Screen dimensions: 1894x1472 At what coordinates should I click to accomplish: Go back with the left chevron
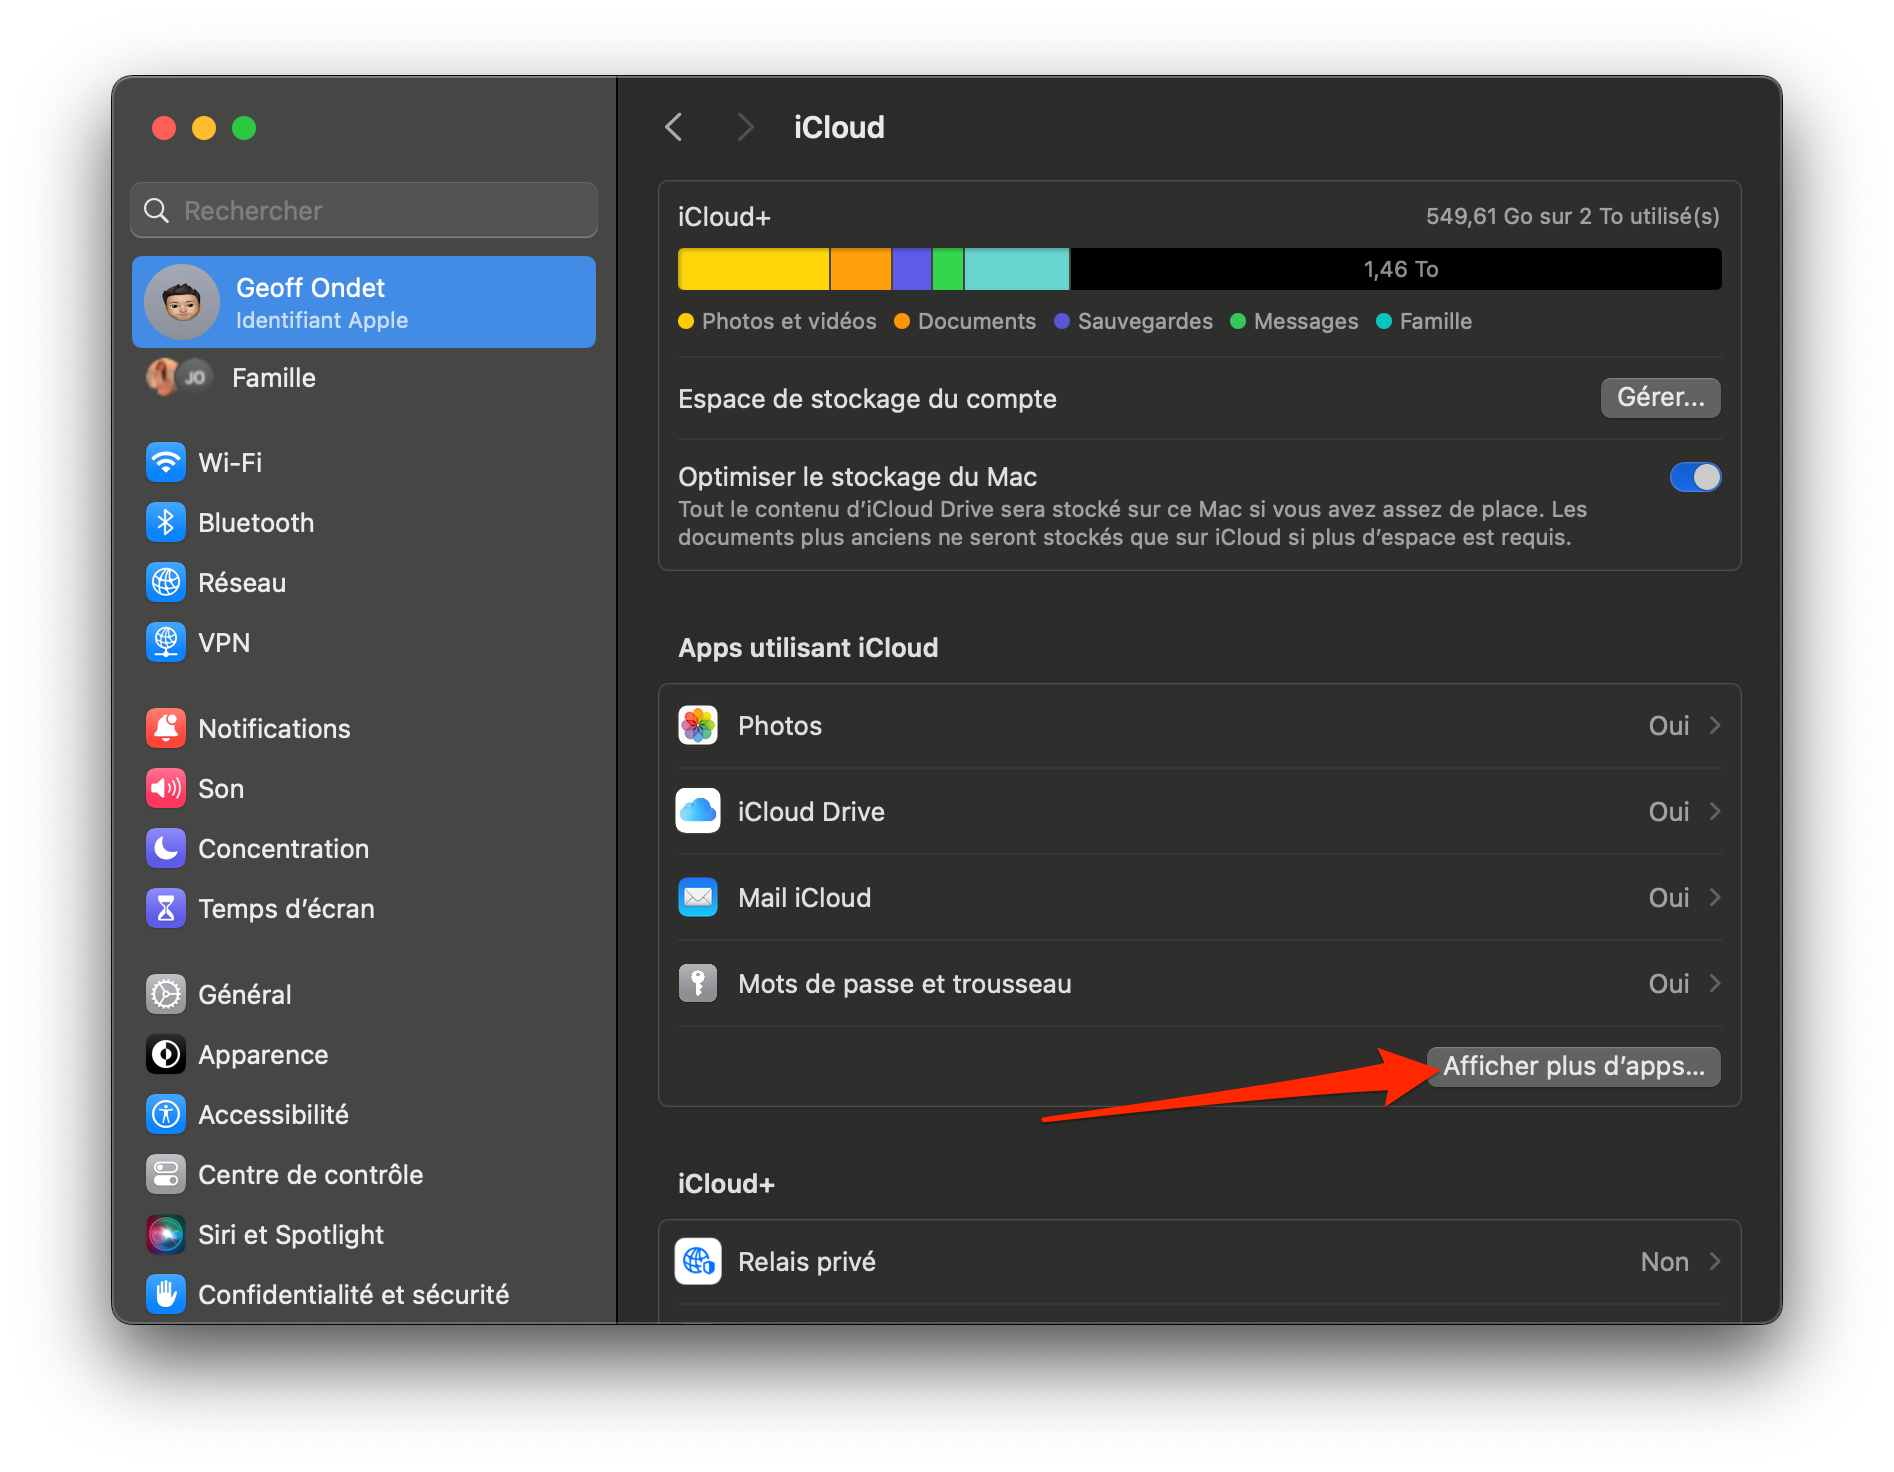[674, 127]
